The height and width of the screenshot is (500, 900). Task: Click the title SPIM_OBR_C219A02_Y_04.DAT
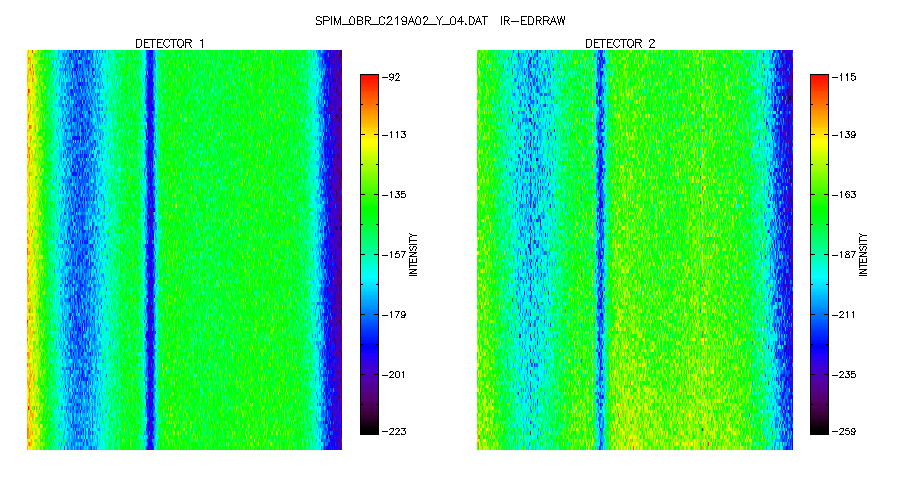point(401,21)
